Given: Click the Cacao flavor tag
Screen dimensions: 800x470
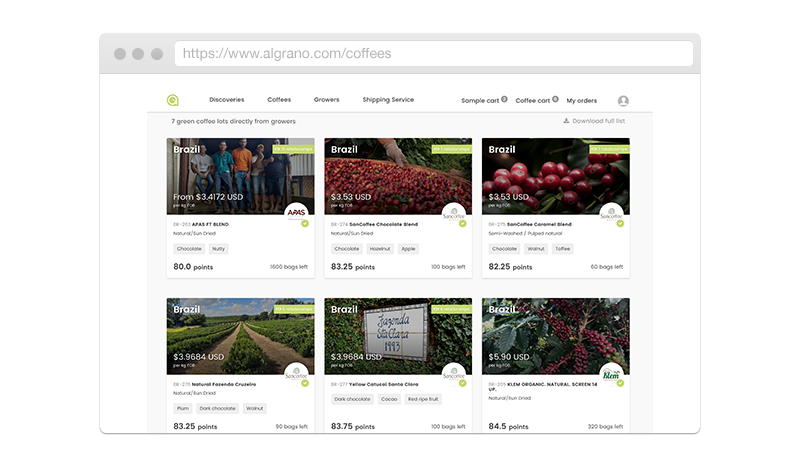Looking at the screenshot, I should 389,399.
